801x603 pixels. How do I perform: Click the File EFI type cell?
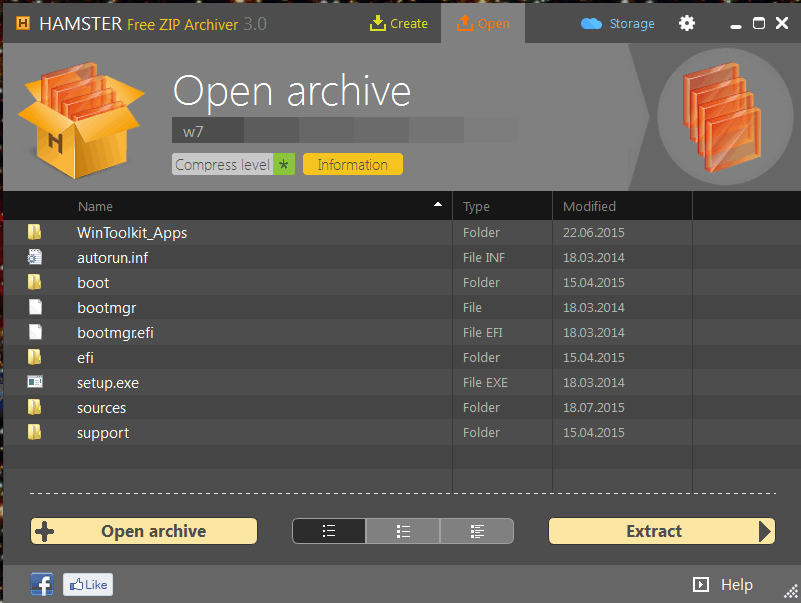pyautogui.click(x=483, y=333)
